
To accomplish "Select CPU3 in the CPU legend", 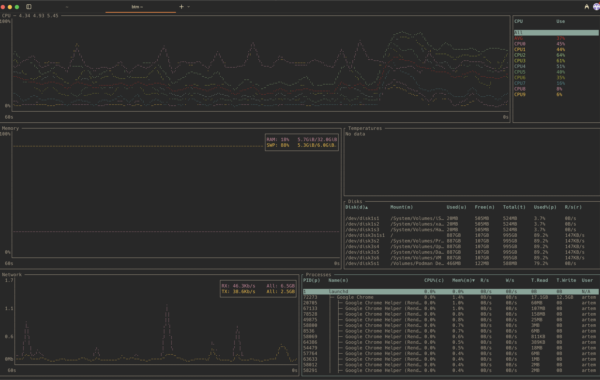I will [x=556, y=61].
